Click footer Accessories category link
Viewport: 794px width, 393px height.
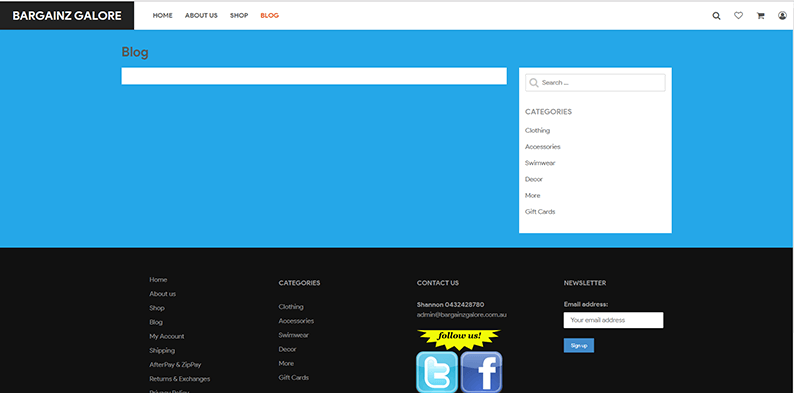(x=296, y=321)
